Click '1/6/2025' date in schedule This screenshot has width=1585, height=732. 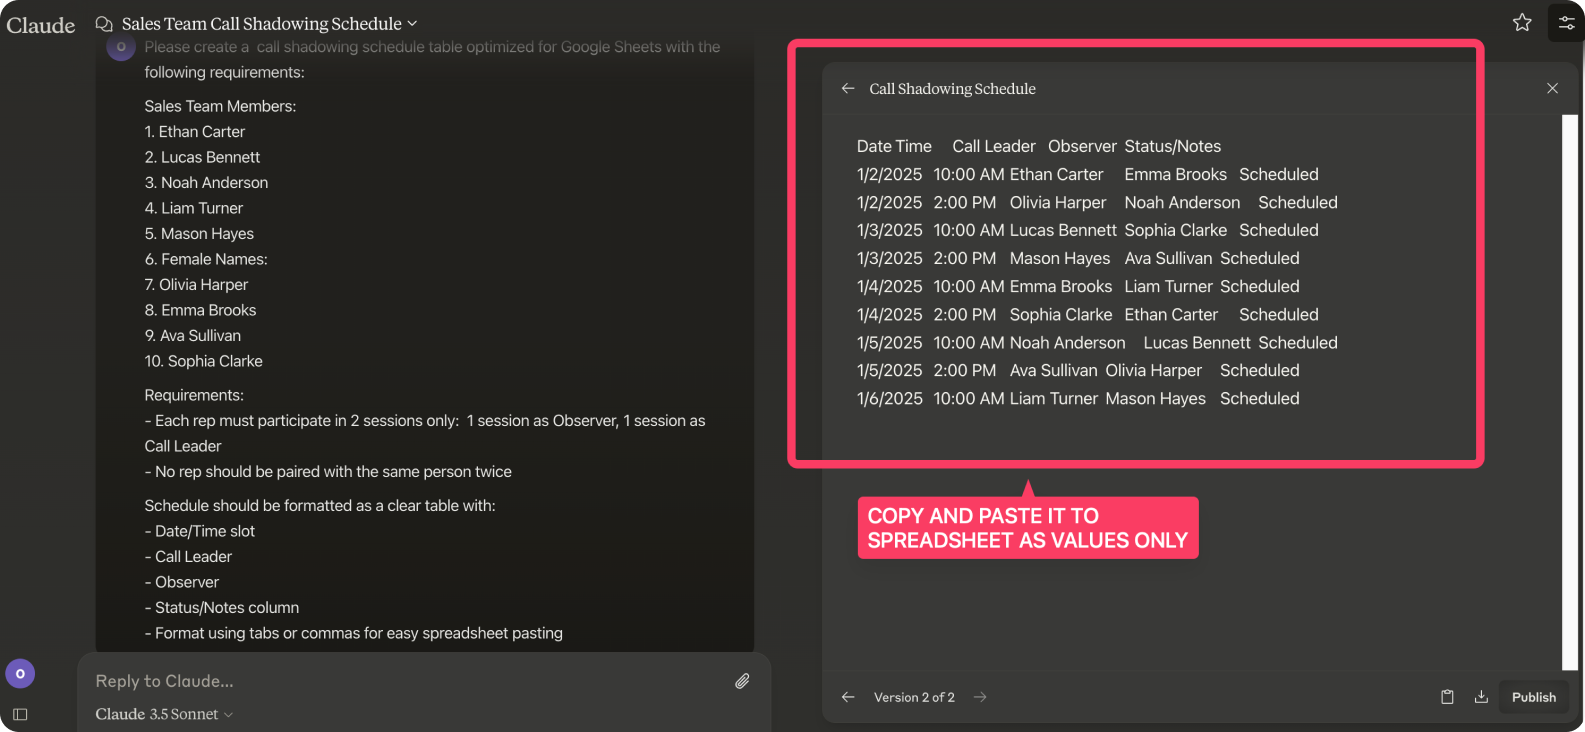[x=889, y=398]
